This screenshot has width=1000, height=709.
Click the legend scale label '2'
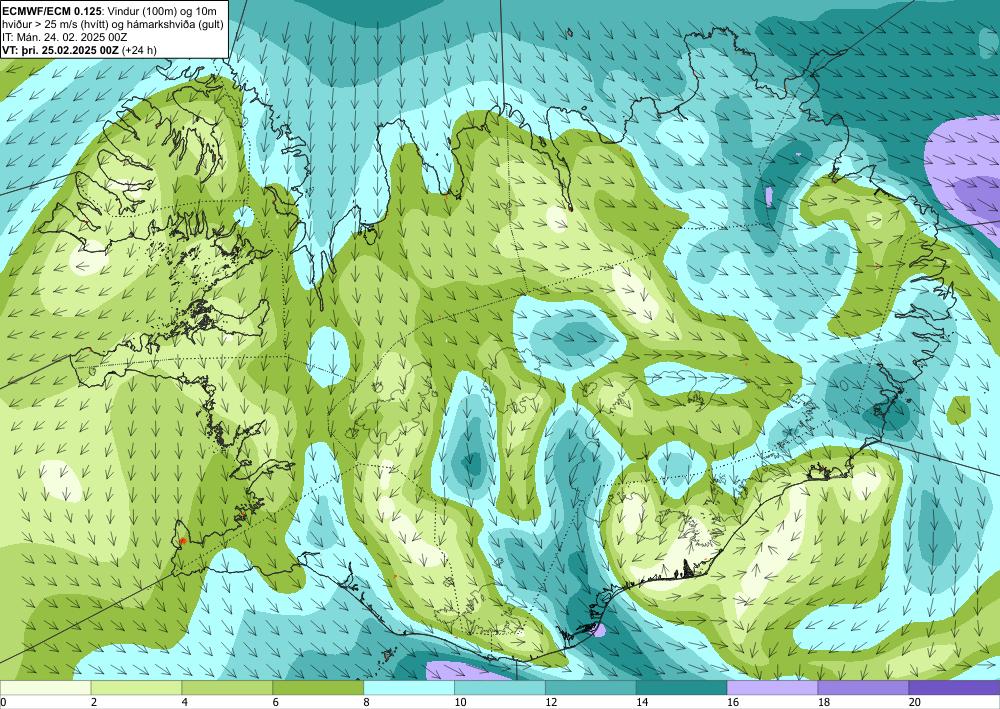94,702
